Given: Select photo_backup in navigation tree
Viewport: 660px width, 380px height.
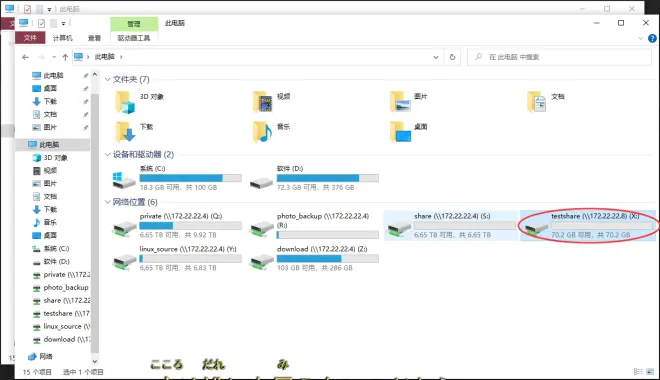Looking at the screenshot, I should (x=66, y=287).
